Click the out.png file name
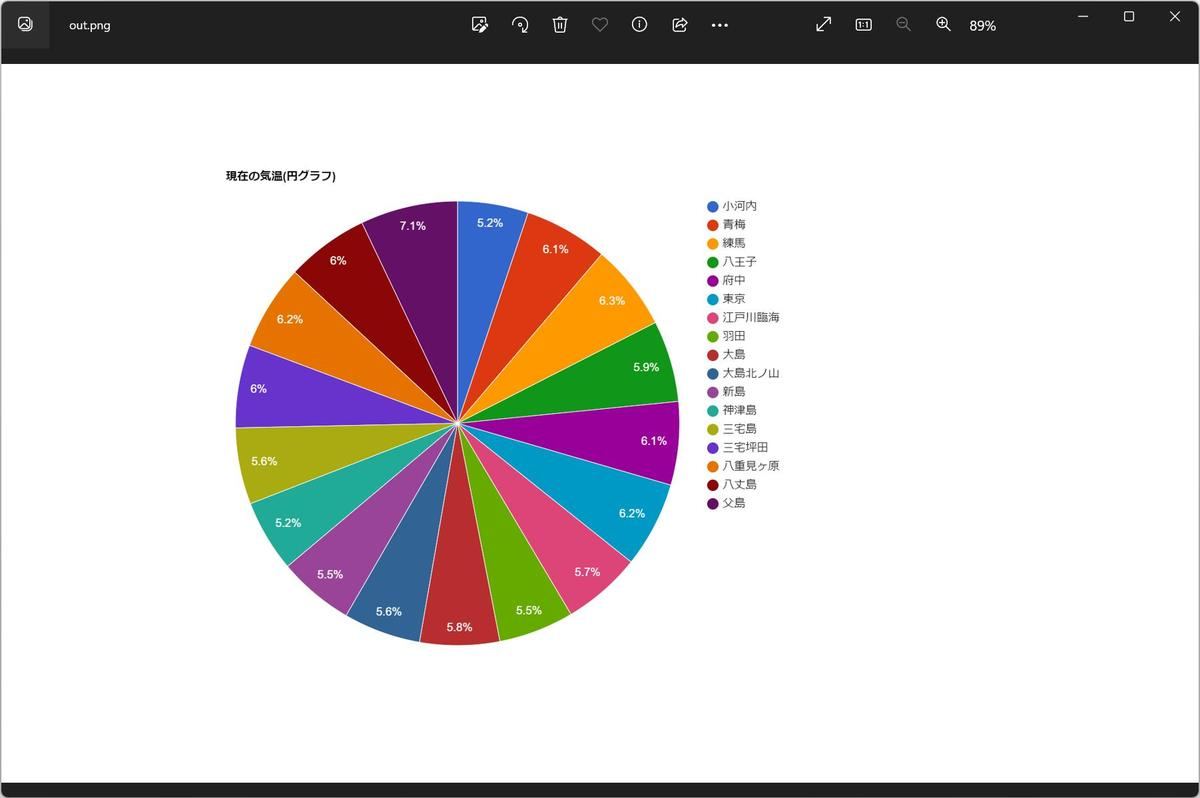Screen dimensions: 1200x798 point(90,25)
